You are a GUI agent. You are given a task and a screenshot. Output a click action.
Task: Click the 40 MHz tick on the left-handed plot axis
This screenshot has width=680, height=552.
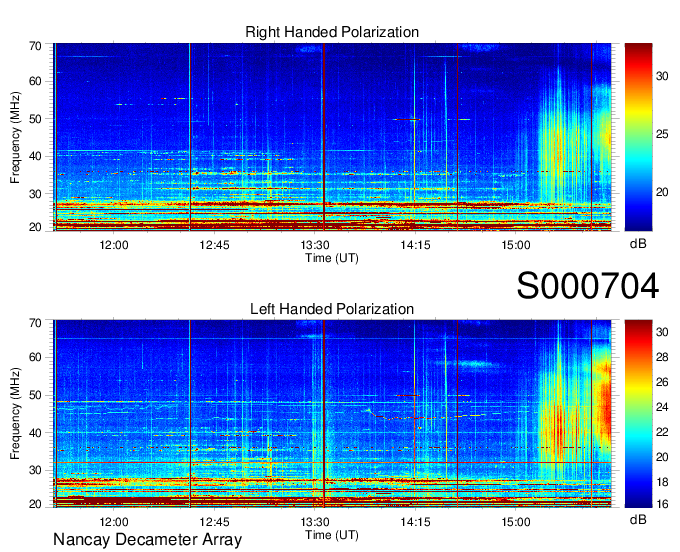tap(35, 433)
